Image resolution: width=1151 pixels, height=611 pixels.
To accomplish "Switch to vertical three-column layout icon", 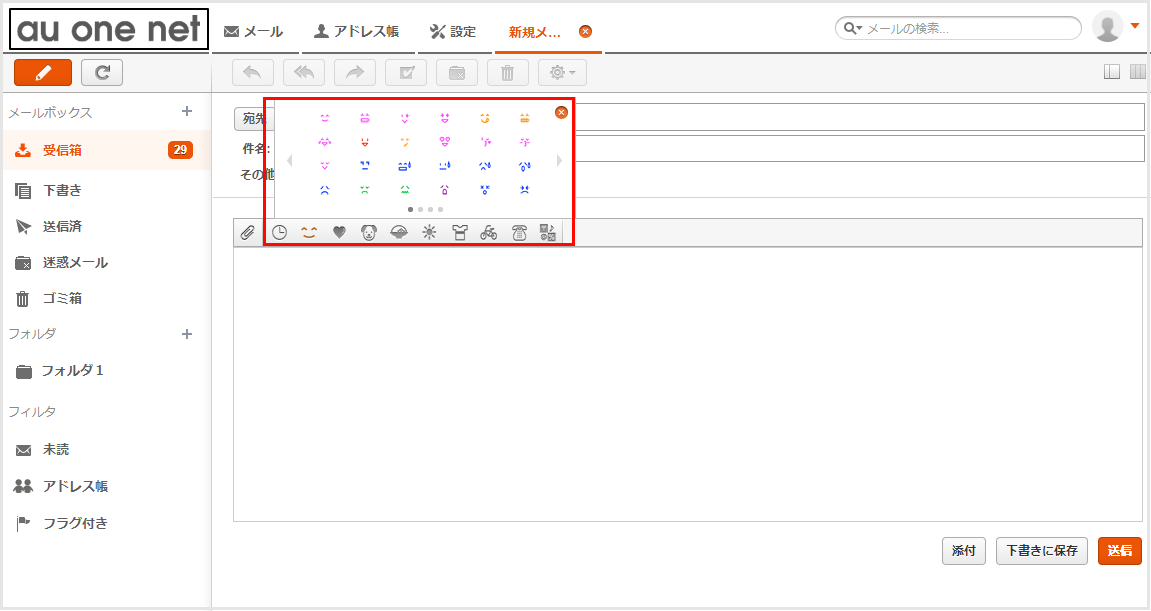I will coord(1138,71).
